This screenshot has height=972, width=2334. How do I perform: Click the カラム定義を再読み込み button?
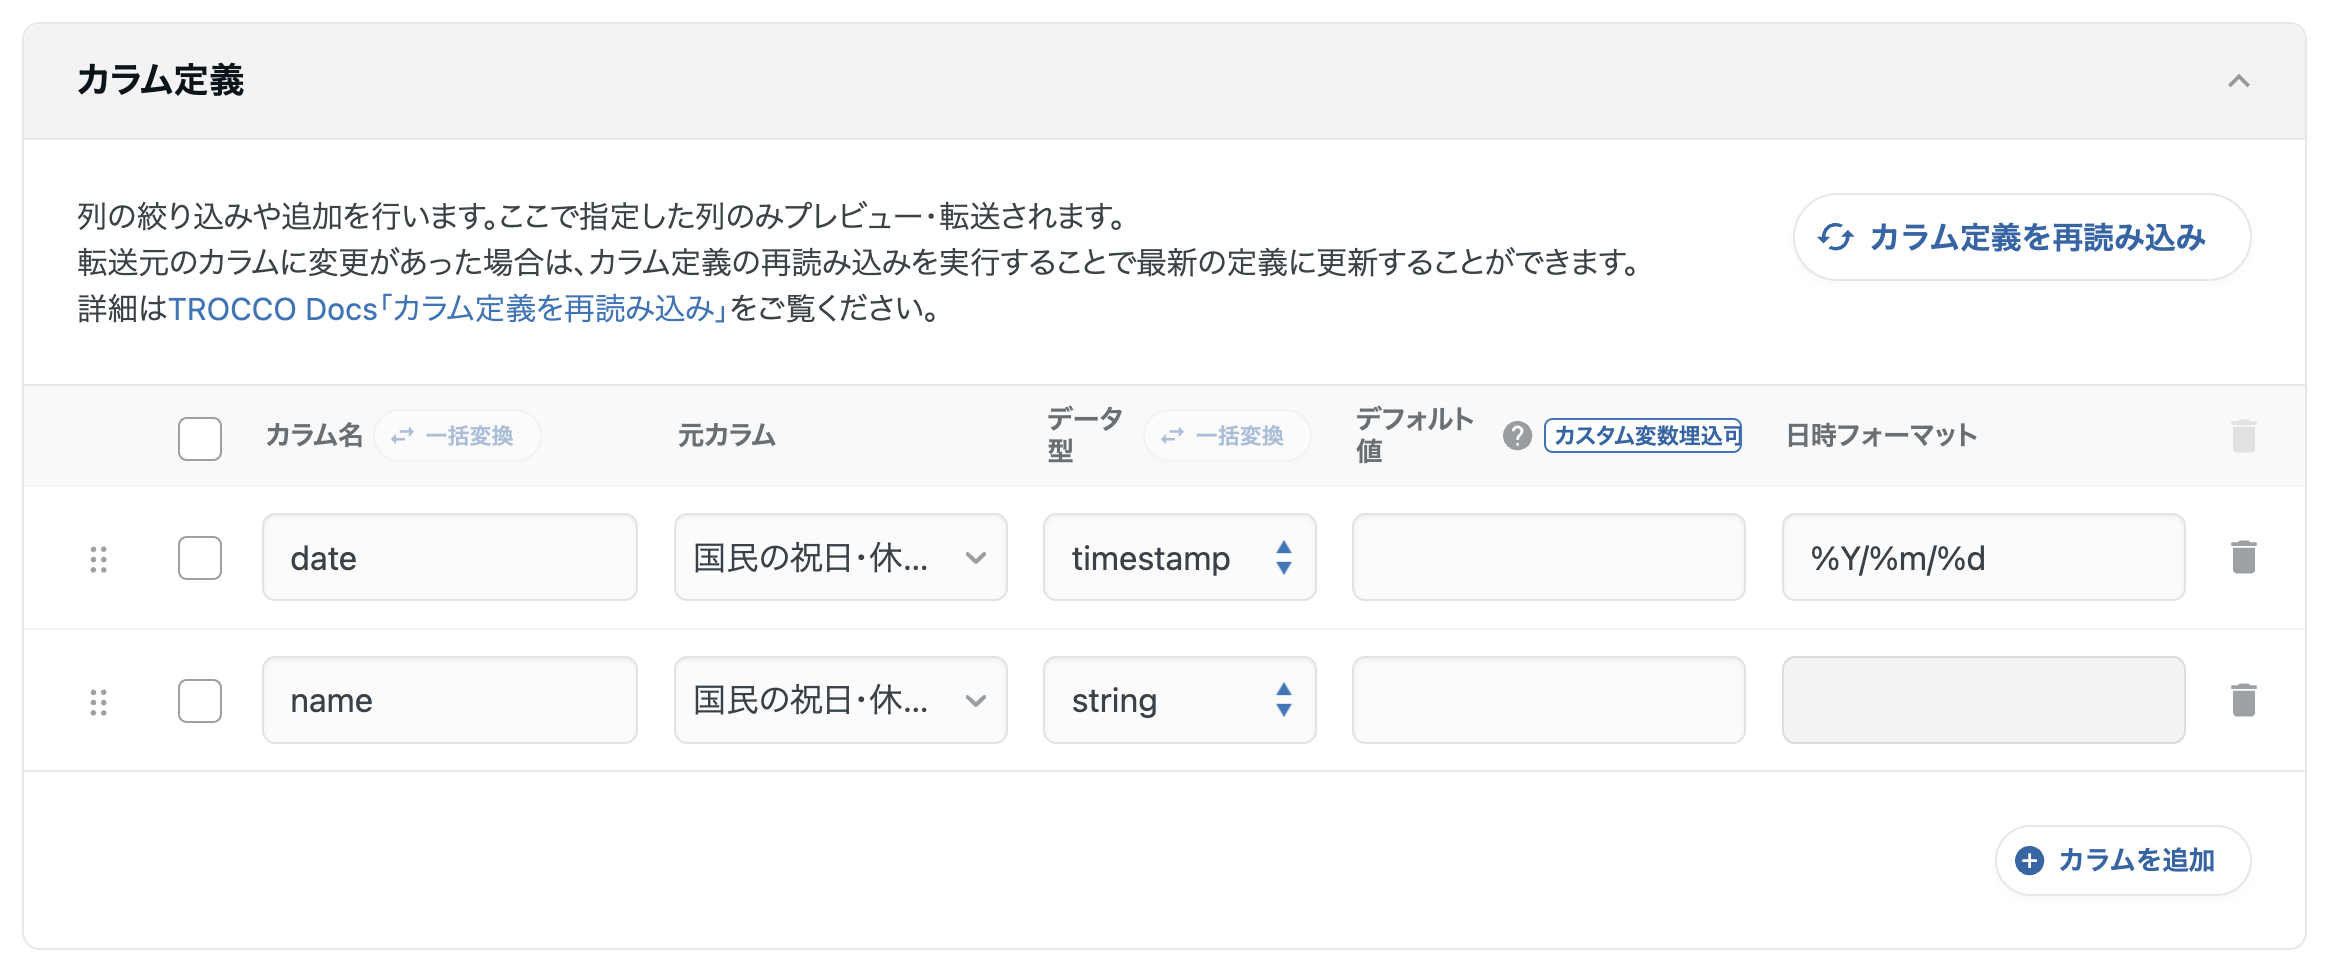2022,237
